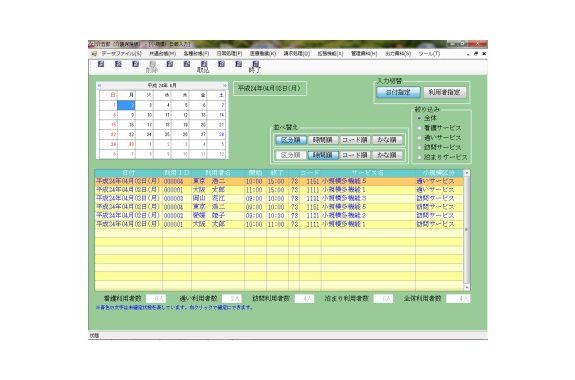The height and width of the screenshot is (380, 575).
Task: Open the データファイル(S) menu
Action: (121, 54)
